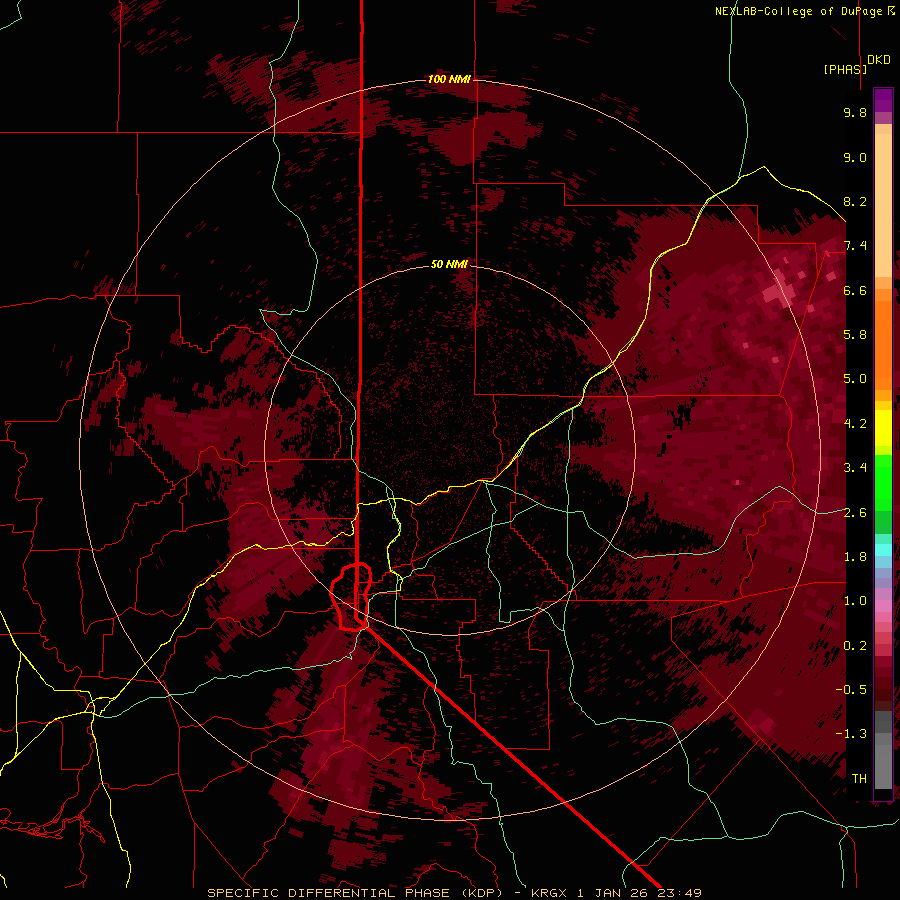Click the -1.3 scale value
The height and width of the screenshot is (900, 900).
tap(851, 734)
